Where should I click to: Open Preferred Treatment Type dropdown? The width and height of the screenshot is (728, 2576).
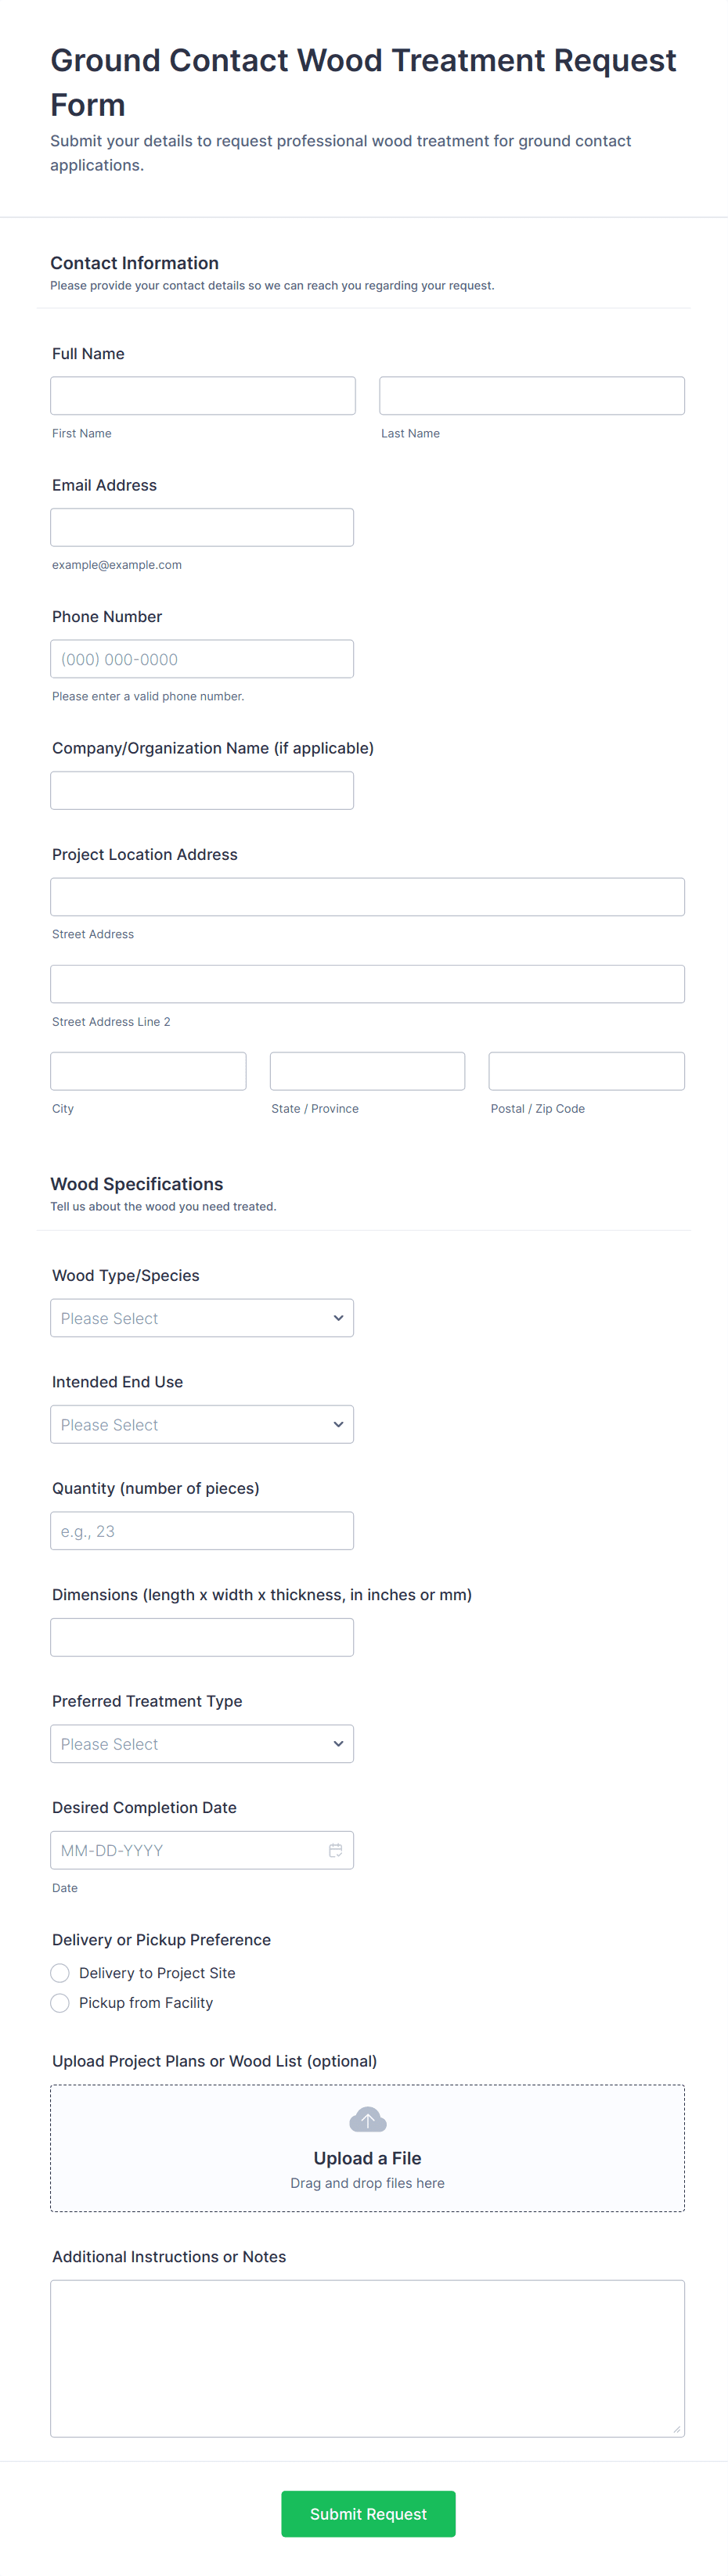pos(202,1744)
